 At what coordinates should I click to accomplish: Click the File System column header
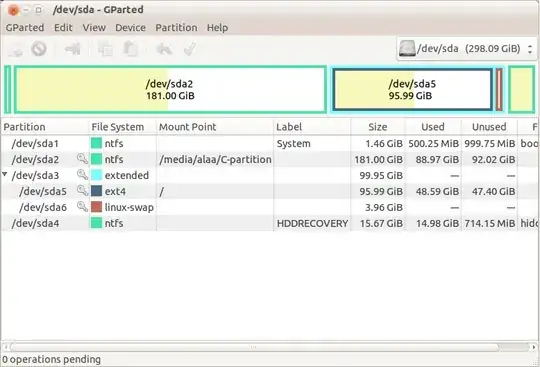pyautogui.click(x=118, y=127)
